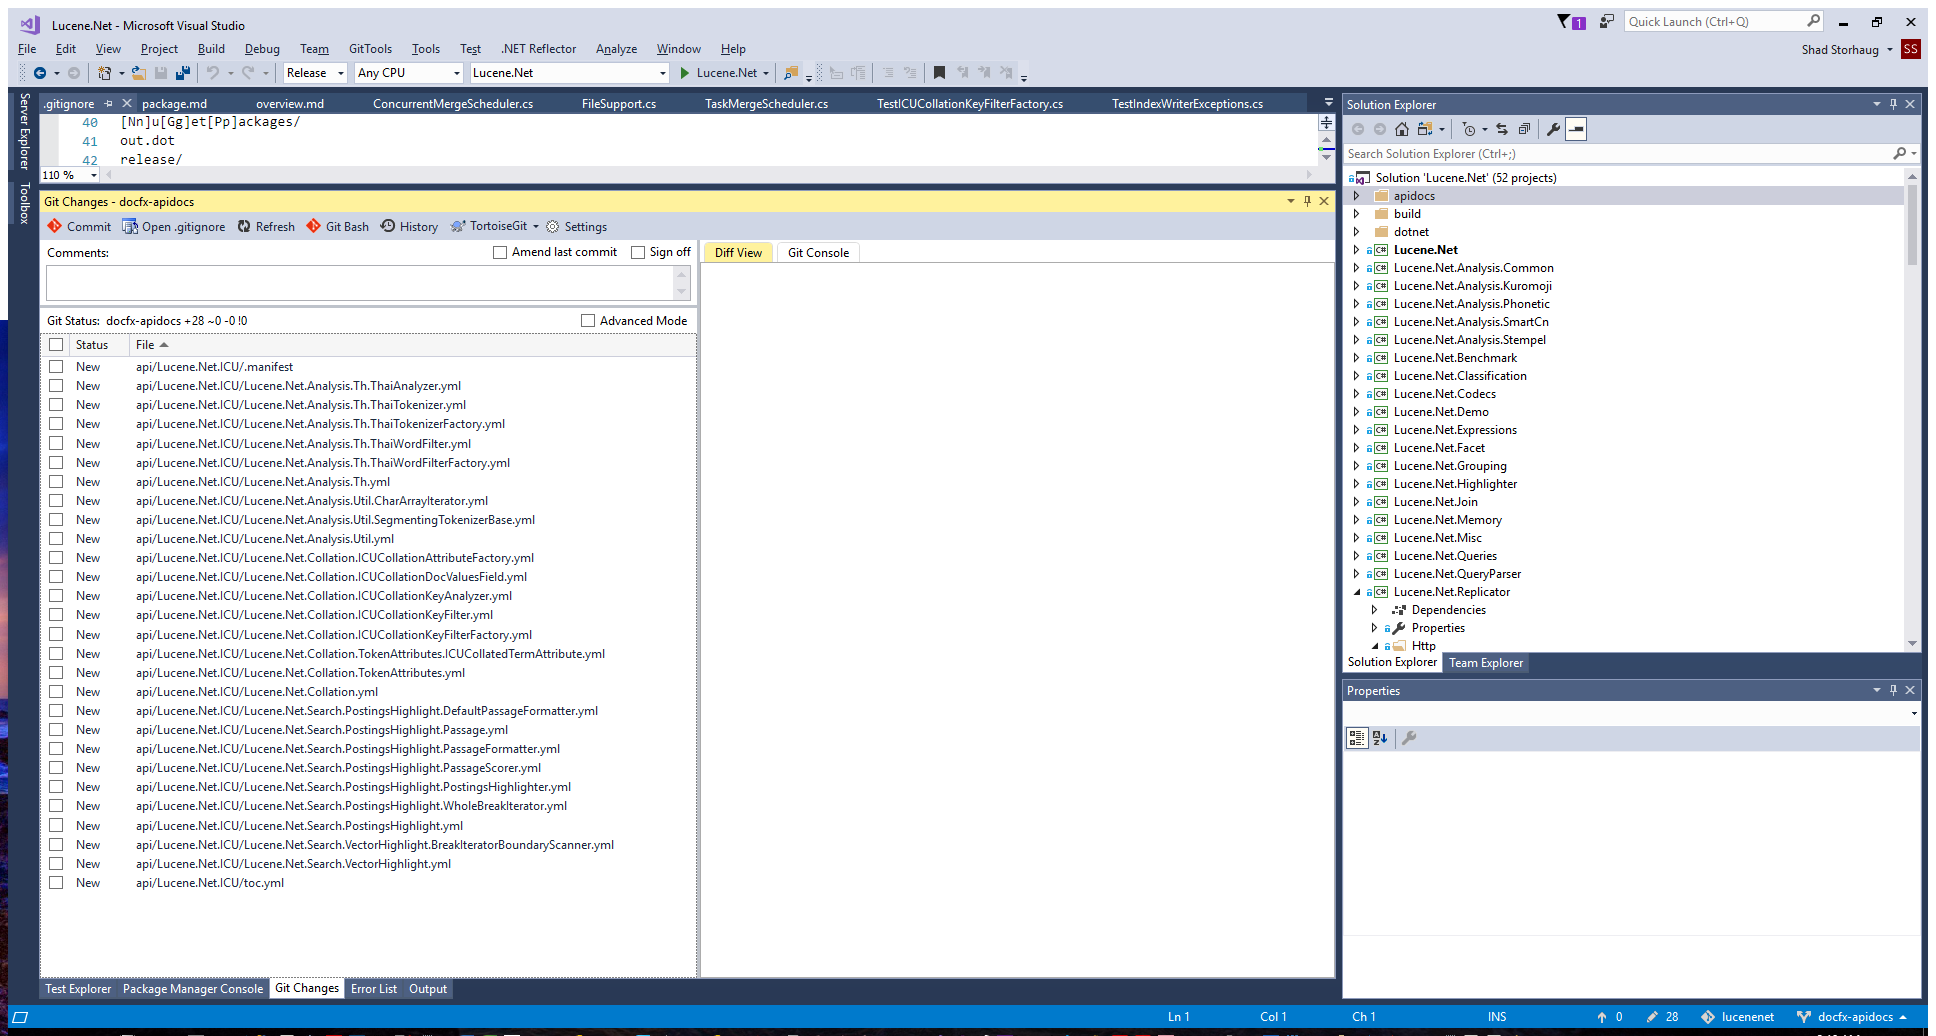
Task: Check the select-all checkbox in Status header
Action: click(56, 345)
